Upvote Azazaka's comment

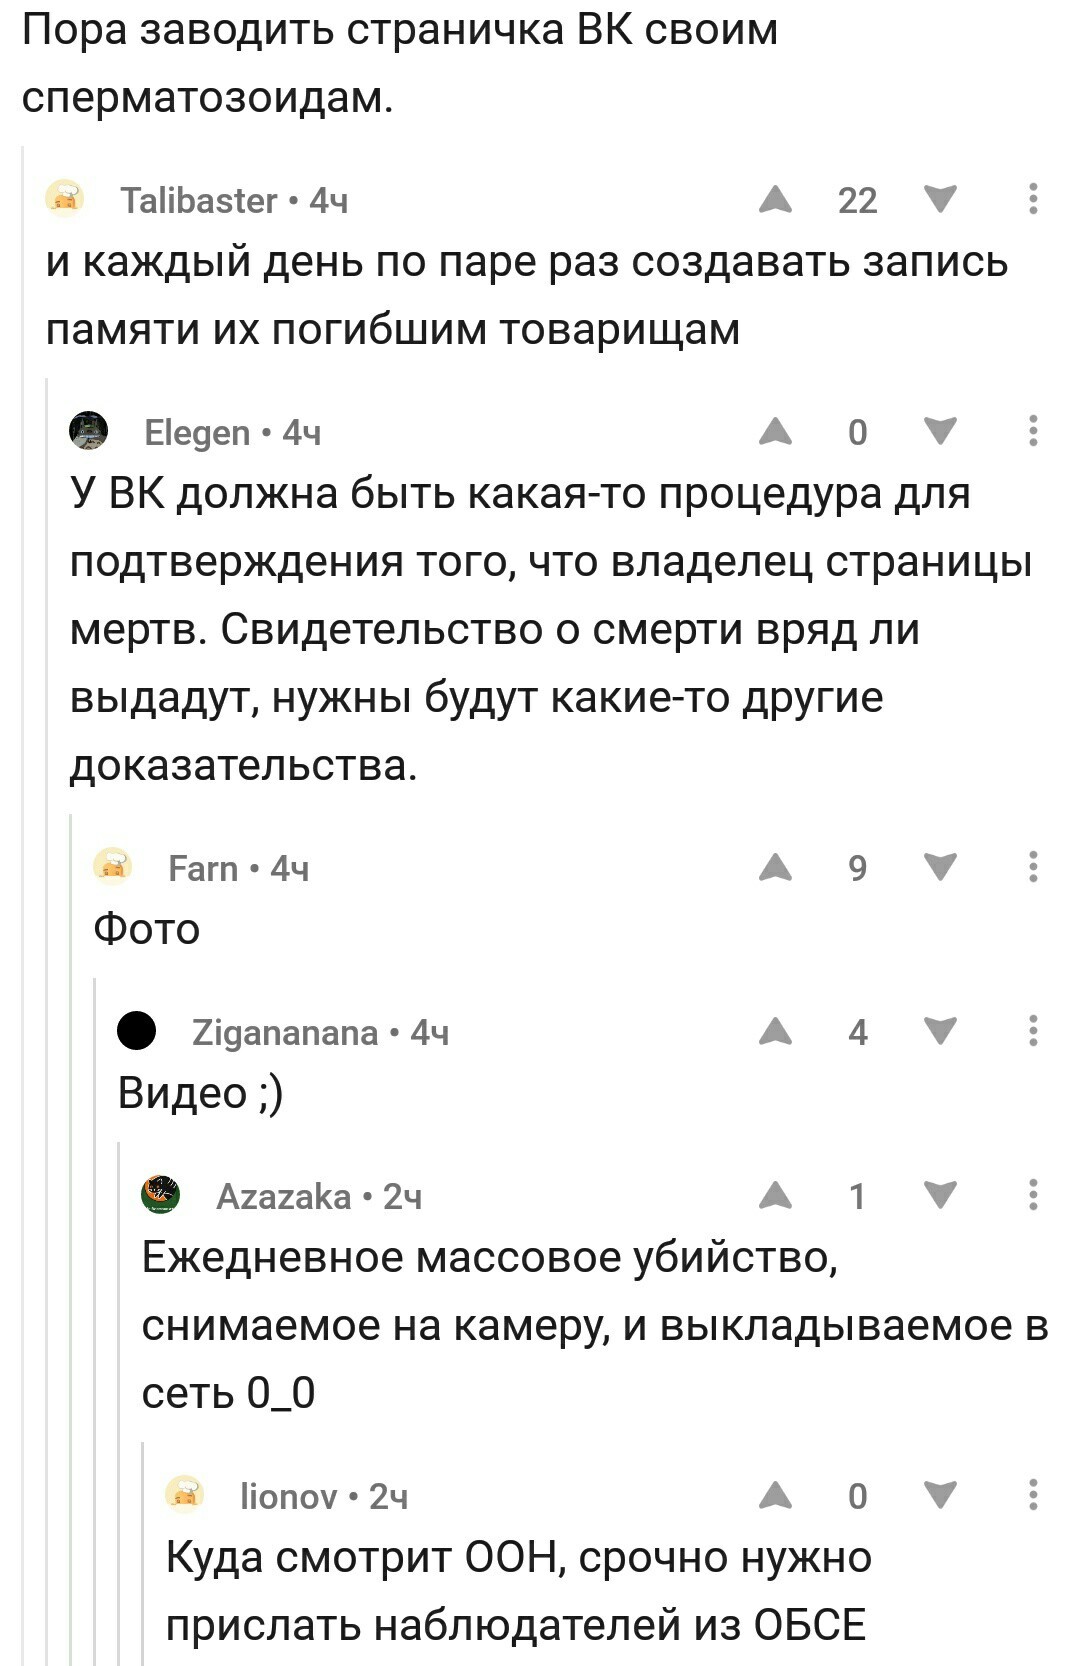pos(775,1196)
